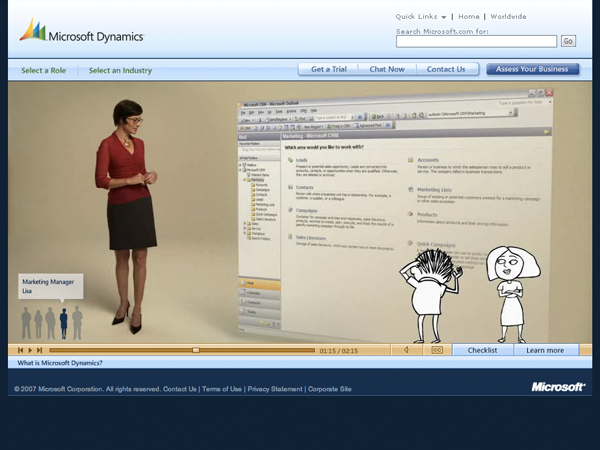Click the Search Microsoft.com input field

tap(476, 41)
